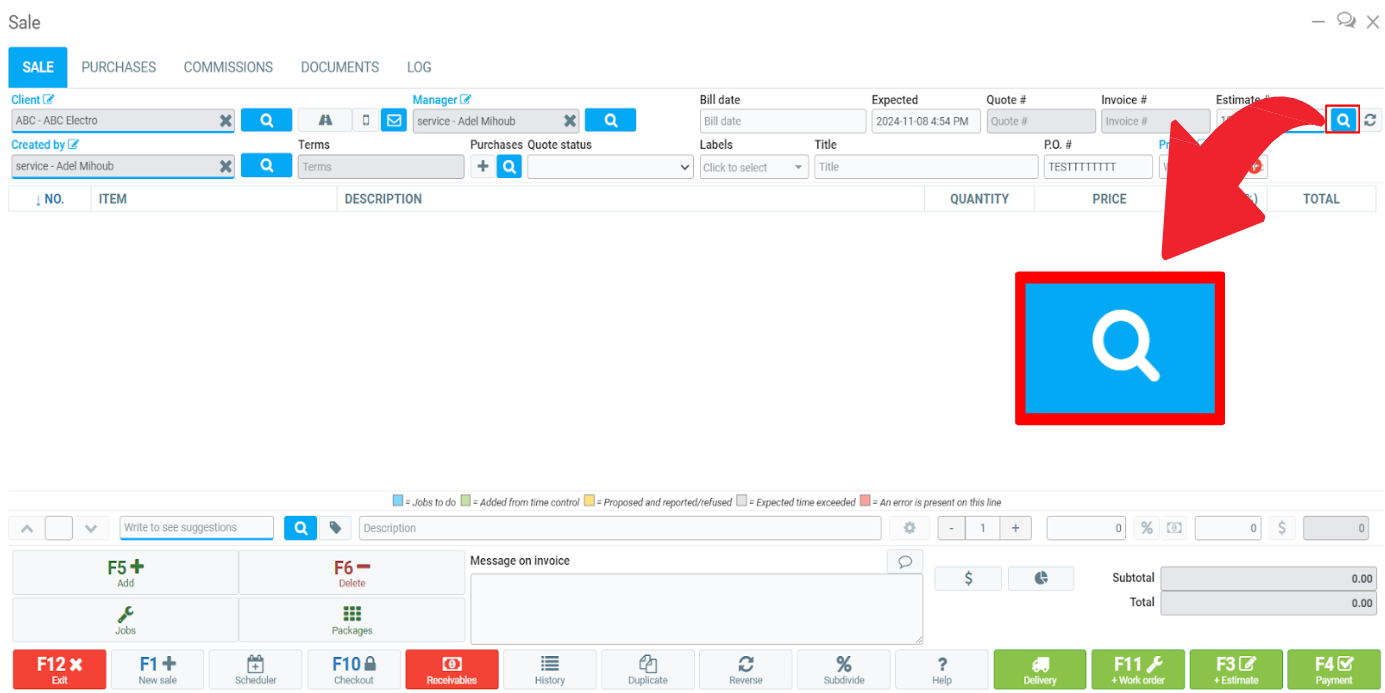Click the mobile phone icon beside Client
This screenshot has width=1385, height=693.
pos(366,120)
